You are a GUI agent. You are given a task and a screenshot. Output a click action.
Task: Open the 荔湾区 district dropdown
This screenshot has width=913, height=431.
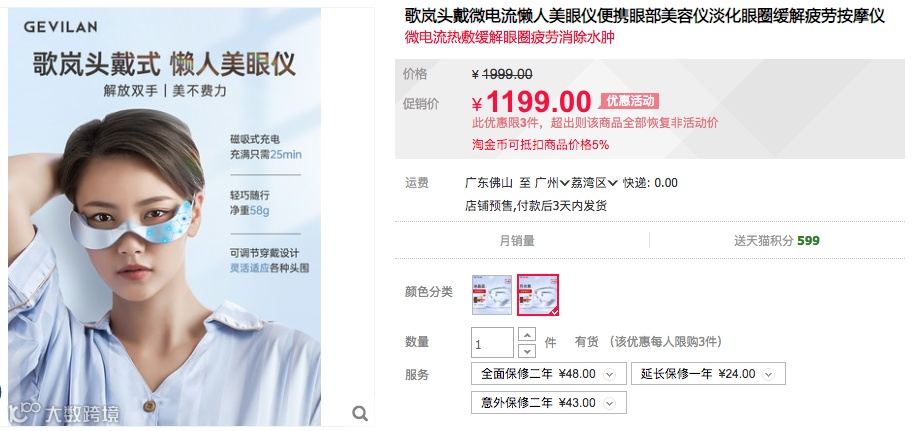(x=594, y=183)
